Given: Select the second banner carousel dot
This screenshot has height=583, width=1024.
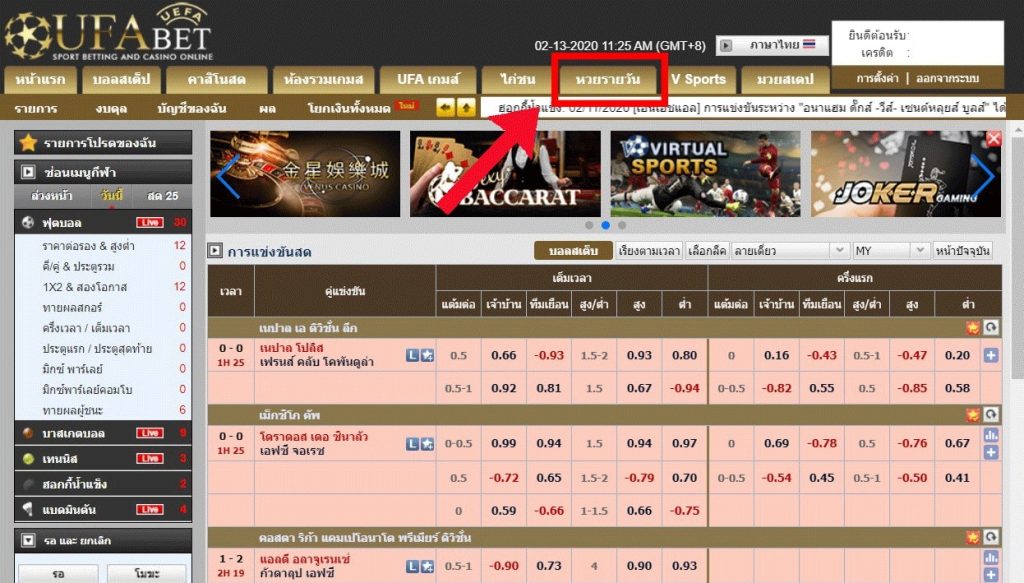Looking at the screenshot, I should (x=605, y=225).
